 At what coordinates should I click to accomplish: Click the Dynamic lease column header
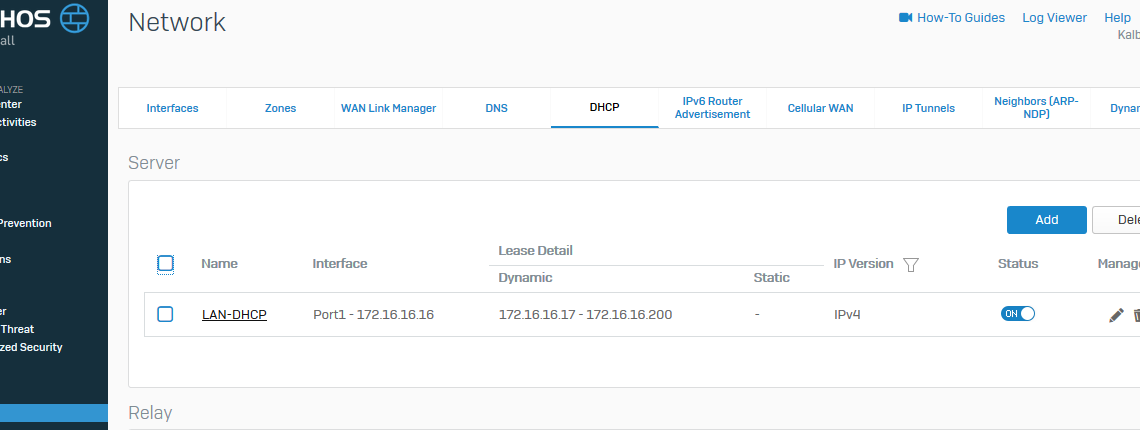tap(525, 277)
